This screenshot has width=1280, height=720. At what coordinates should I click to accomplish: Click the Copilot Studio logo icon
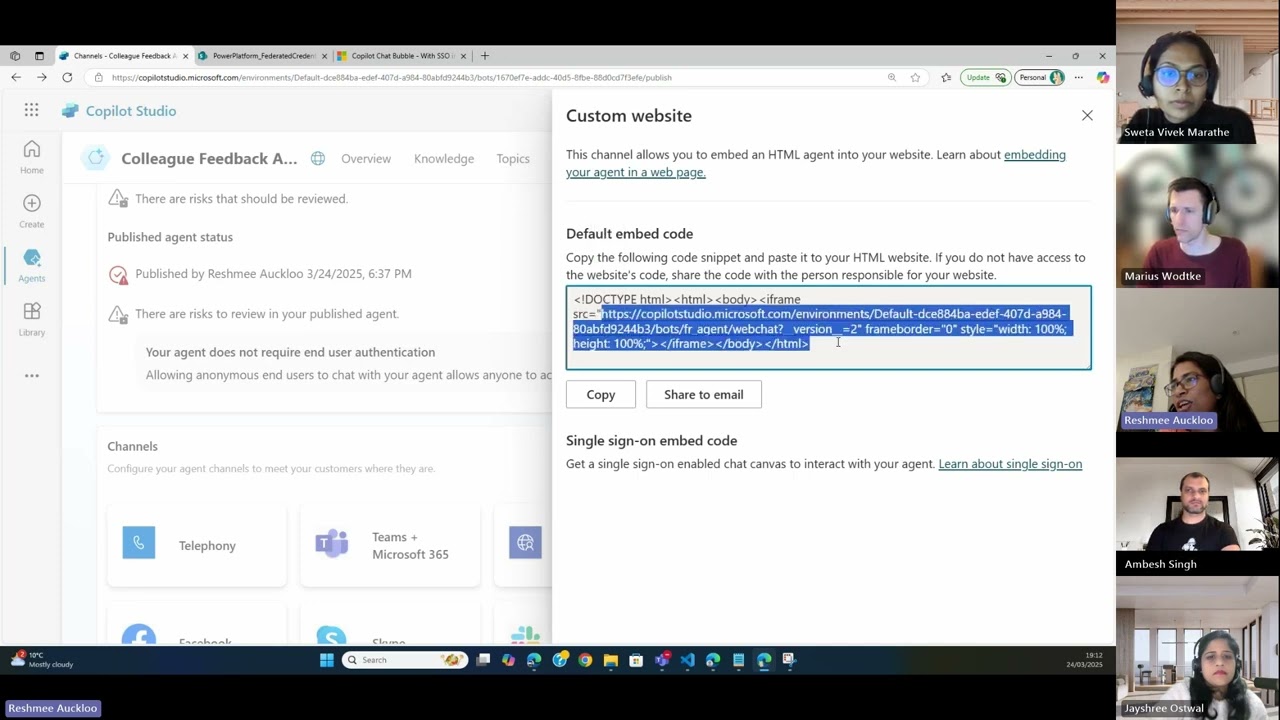tap(70, 111)
